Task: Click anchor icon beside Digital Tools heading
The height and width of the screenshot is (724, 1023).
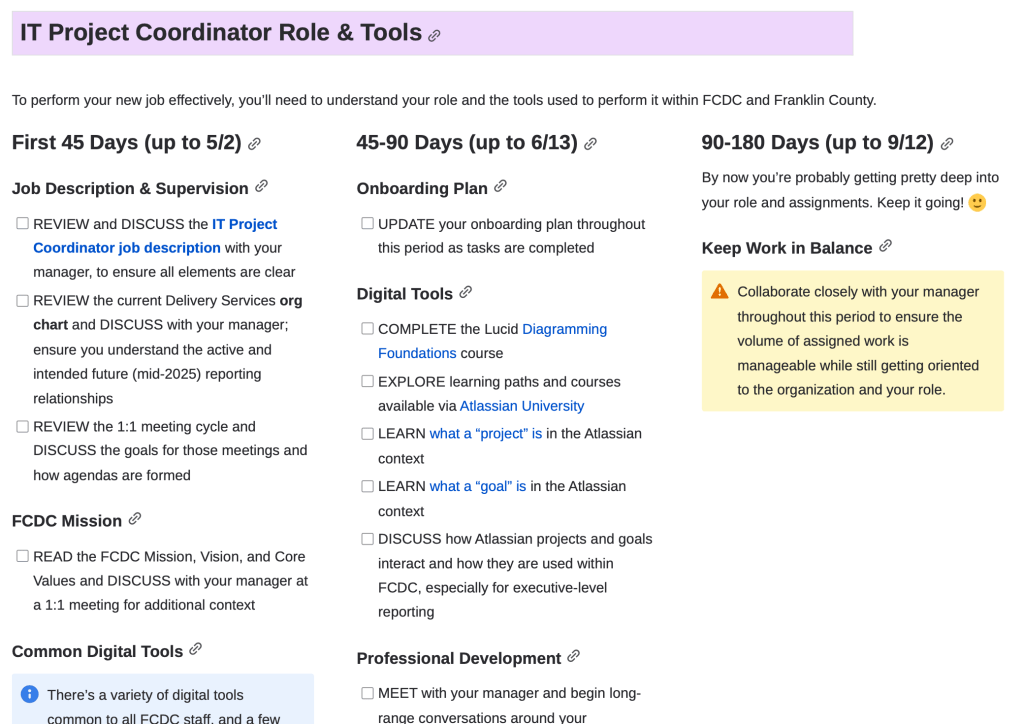Action: [x=465, y=292]
